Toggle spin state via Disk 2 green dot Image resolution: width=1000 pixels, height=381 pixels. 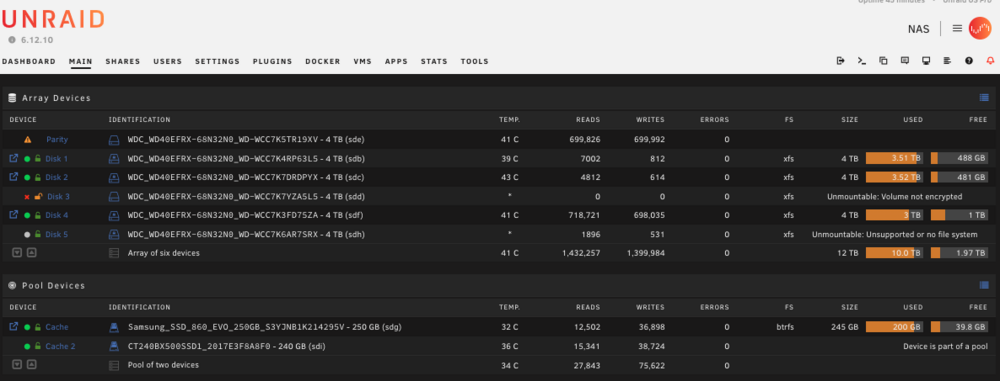tap(27, 177)
